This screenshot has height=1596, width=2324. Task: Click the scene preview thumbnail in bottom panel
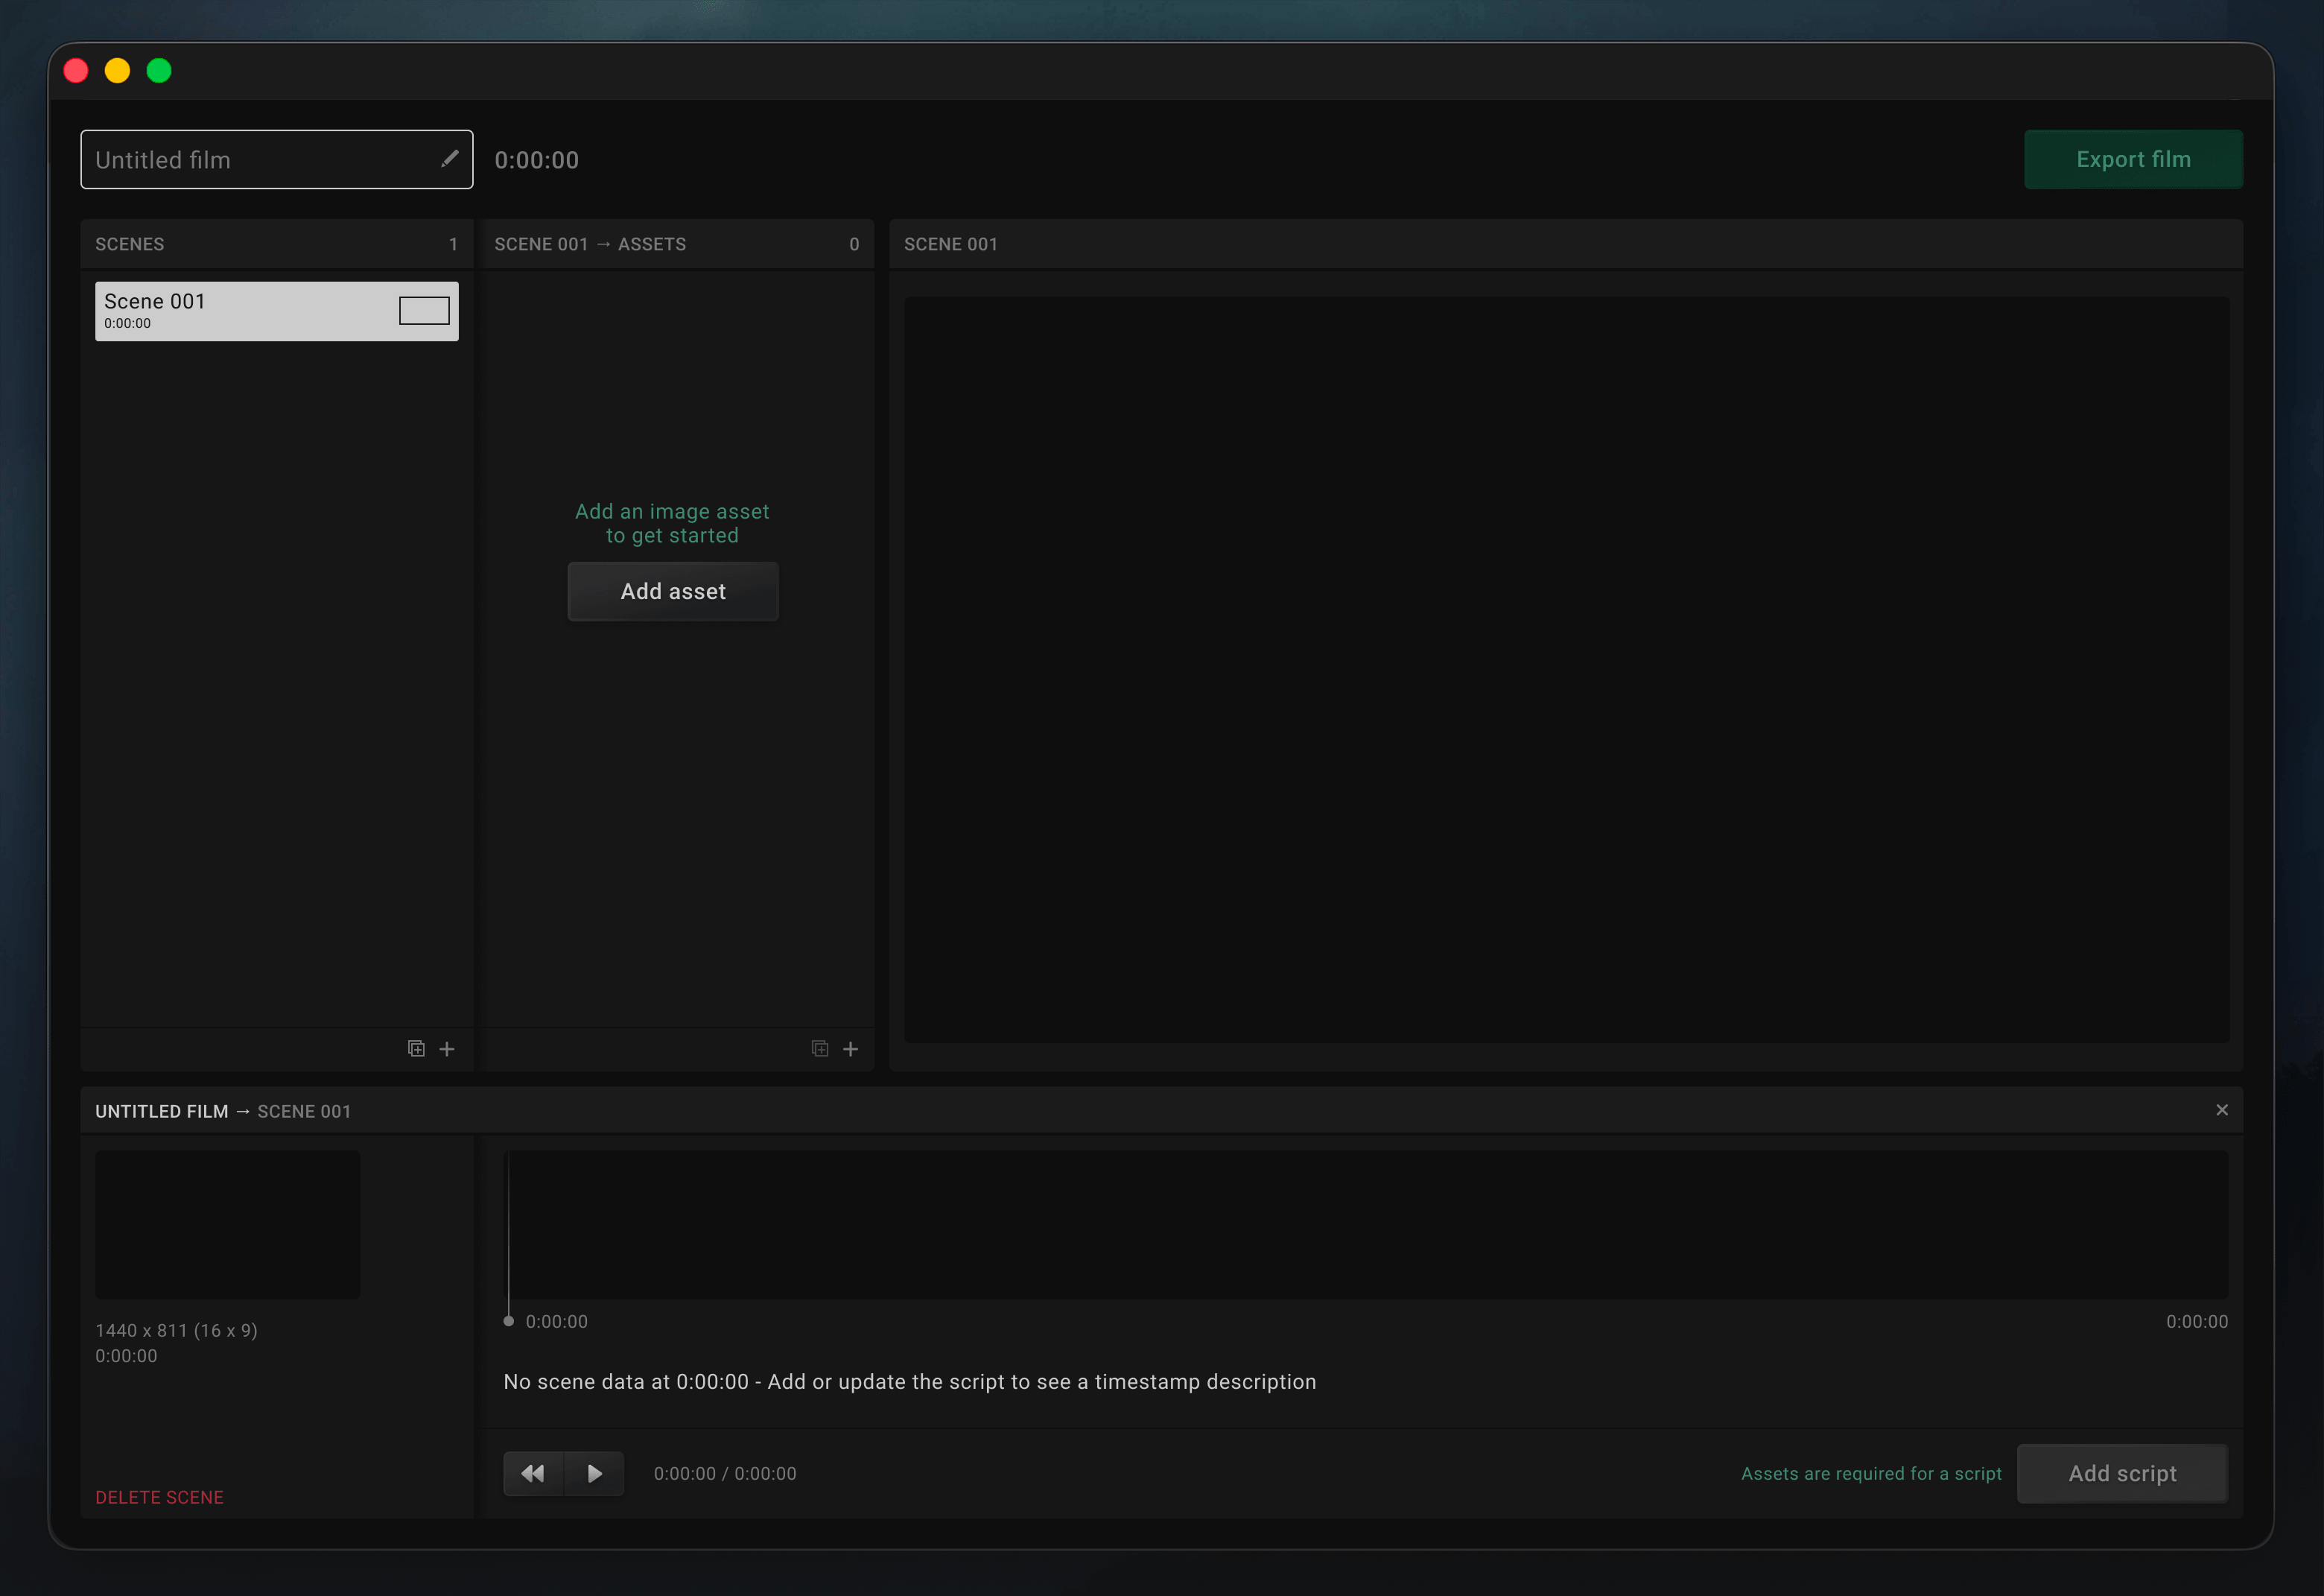pyautogui.click(x=227, y=1225)
